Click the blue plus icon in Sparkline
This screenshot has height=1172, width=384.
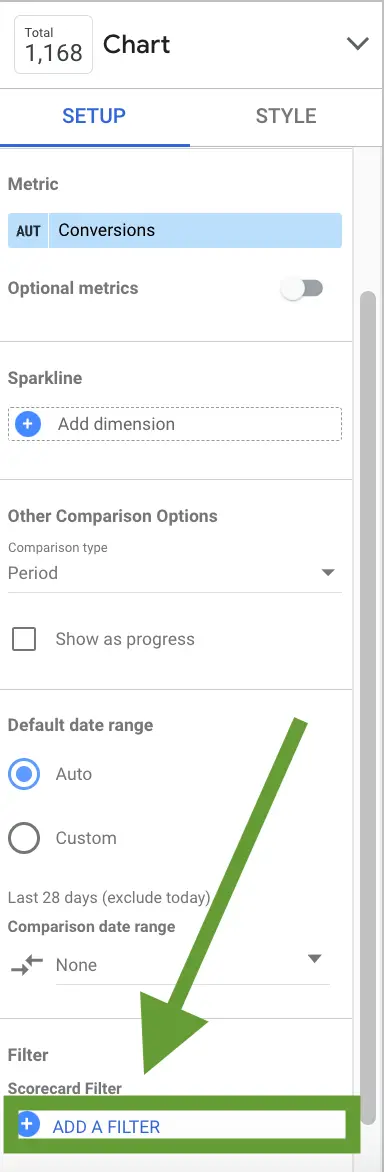coord(28,424)
